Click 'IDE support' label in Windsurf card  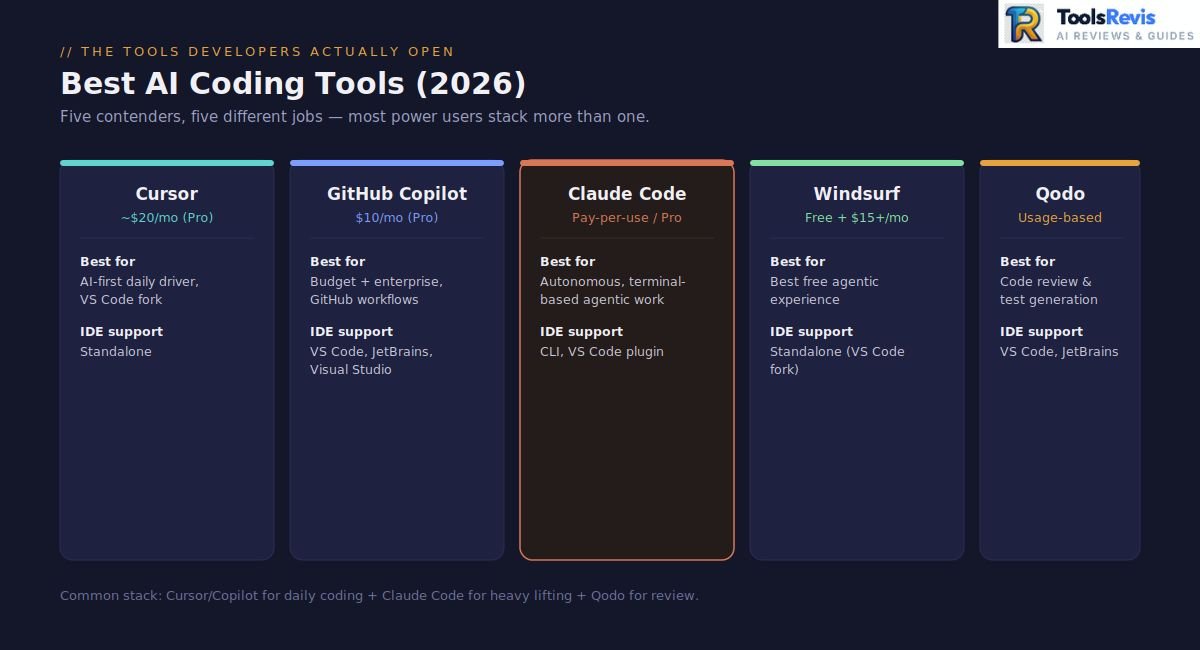[811, 331]
